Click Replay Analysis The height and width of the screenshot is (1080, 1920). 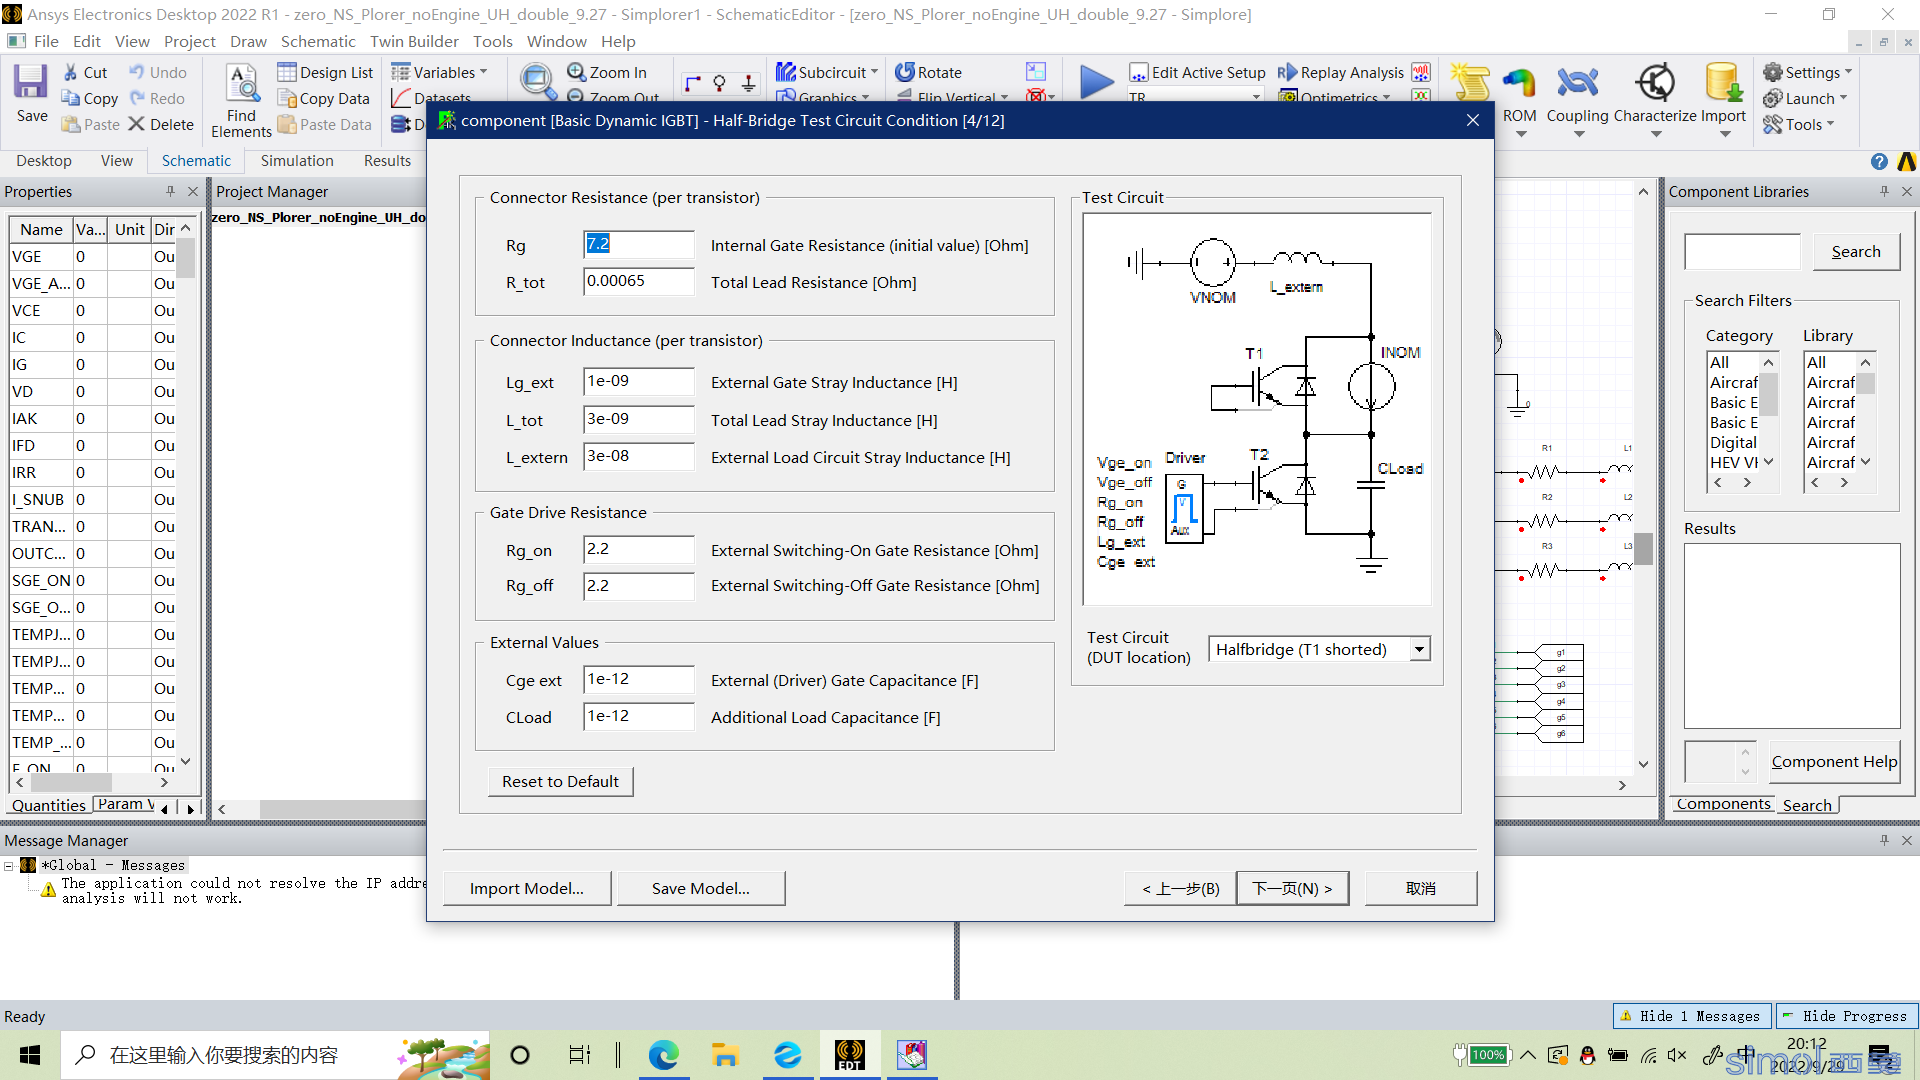coord(1340,72)
